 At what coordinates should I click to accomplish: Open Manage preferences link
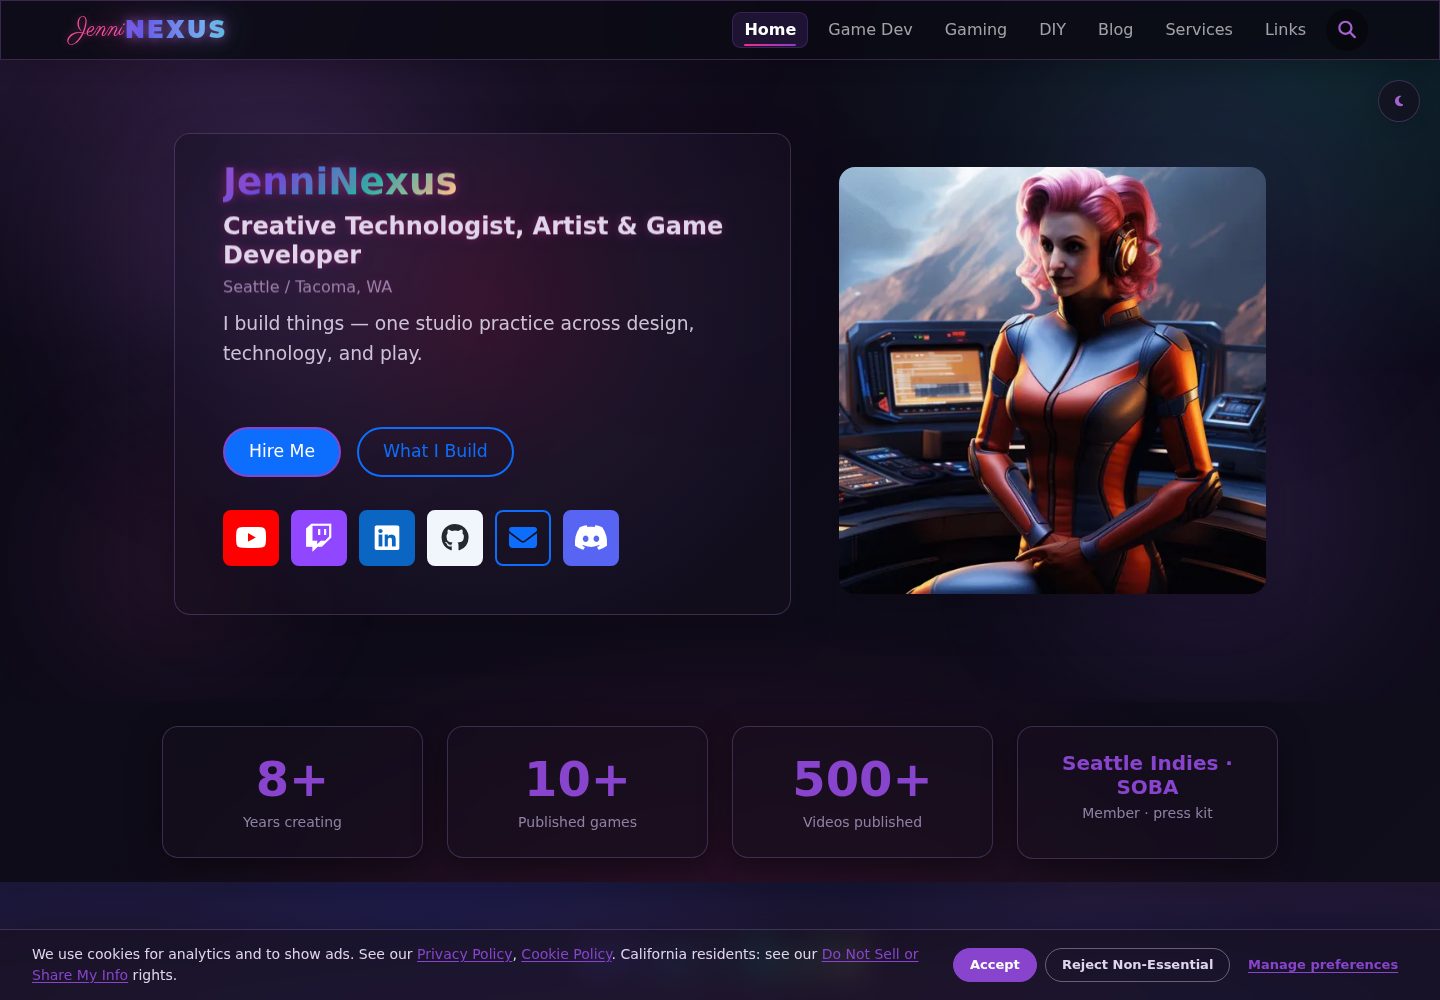click(1323, 965)
